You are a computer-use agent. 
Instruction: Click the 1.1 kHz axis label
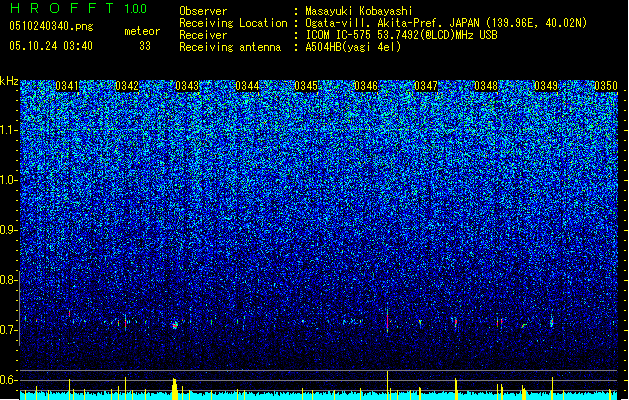pyautogui.click(x=9, y=130)
